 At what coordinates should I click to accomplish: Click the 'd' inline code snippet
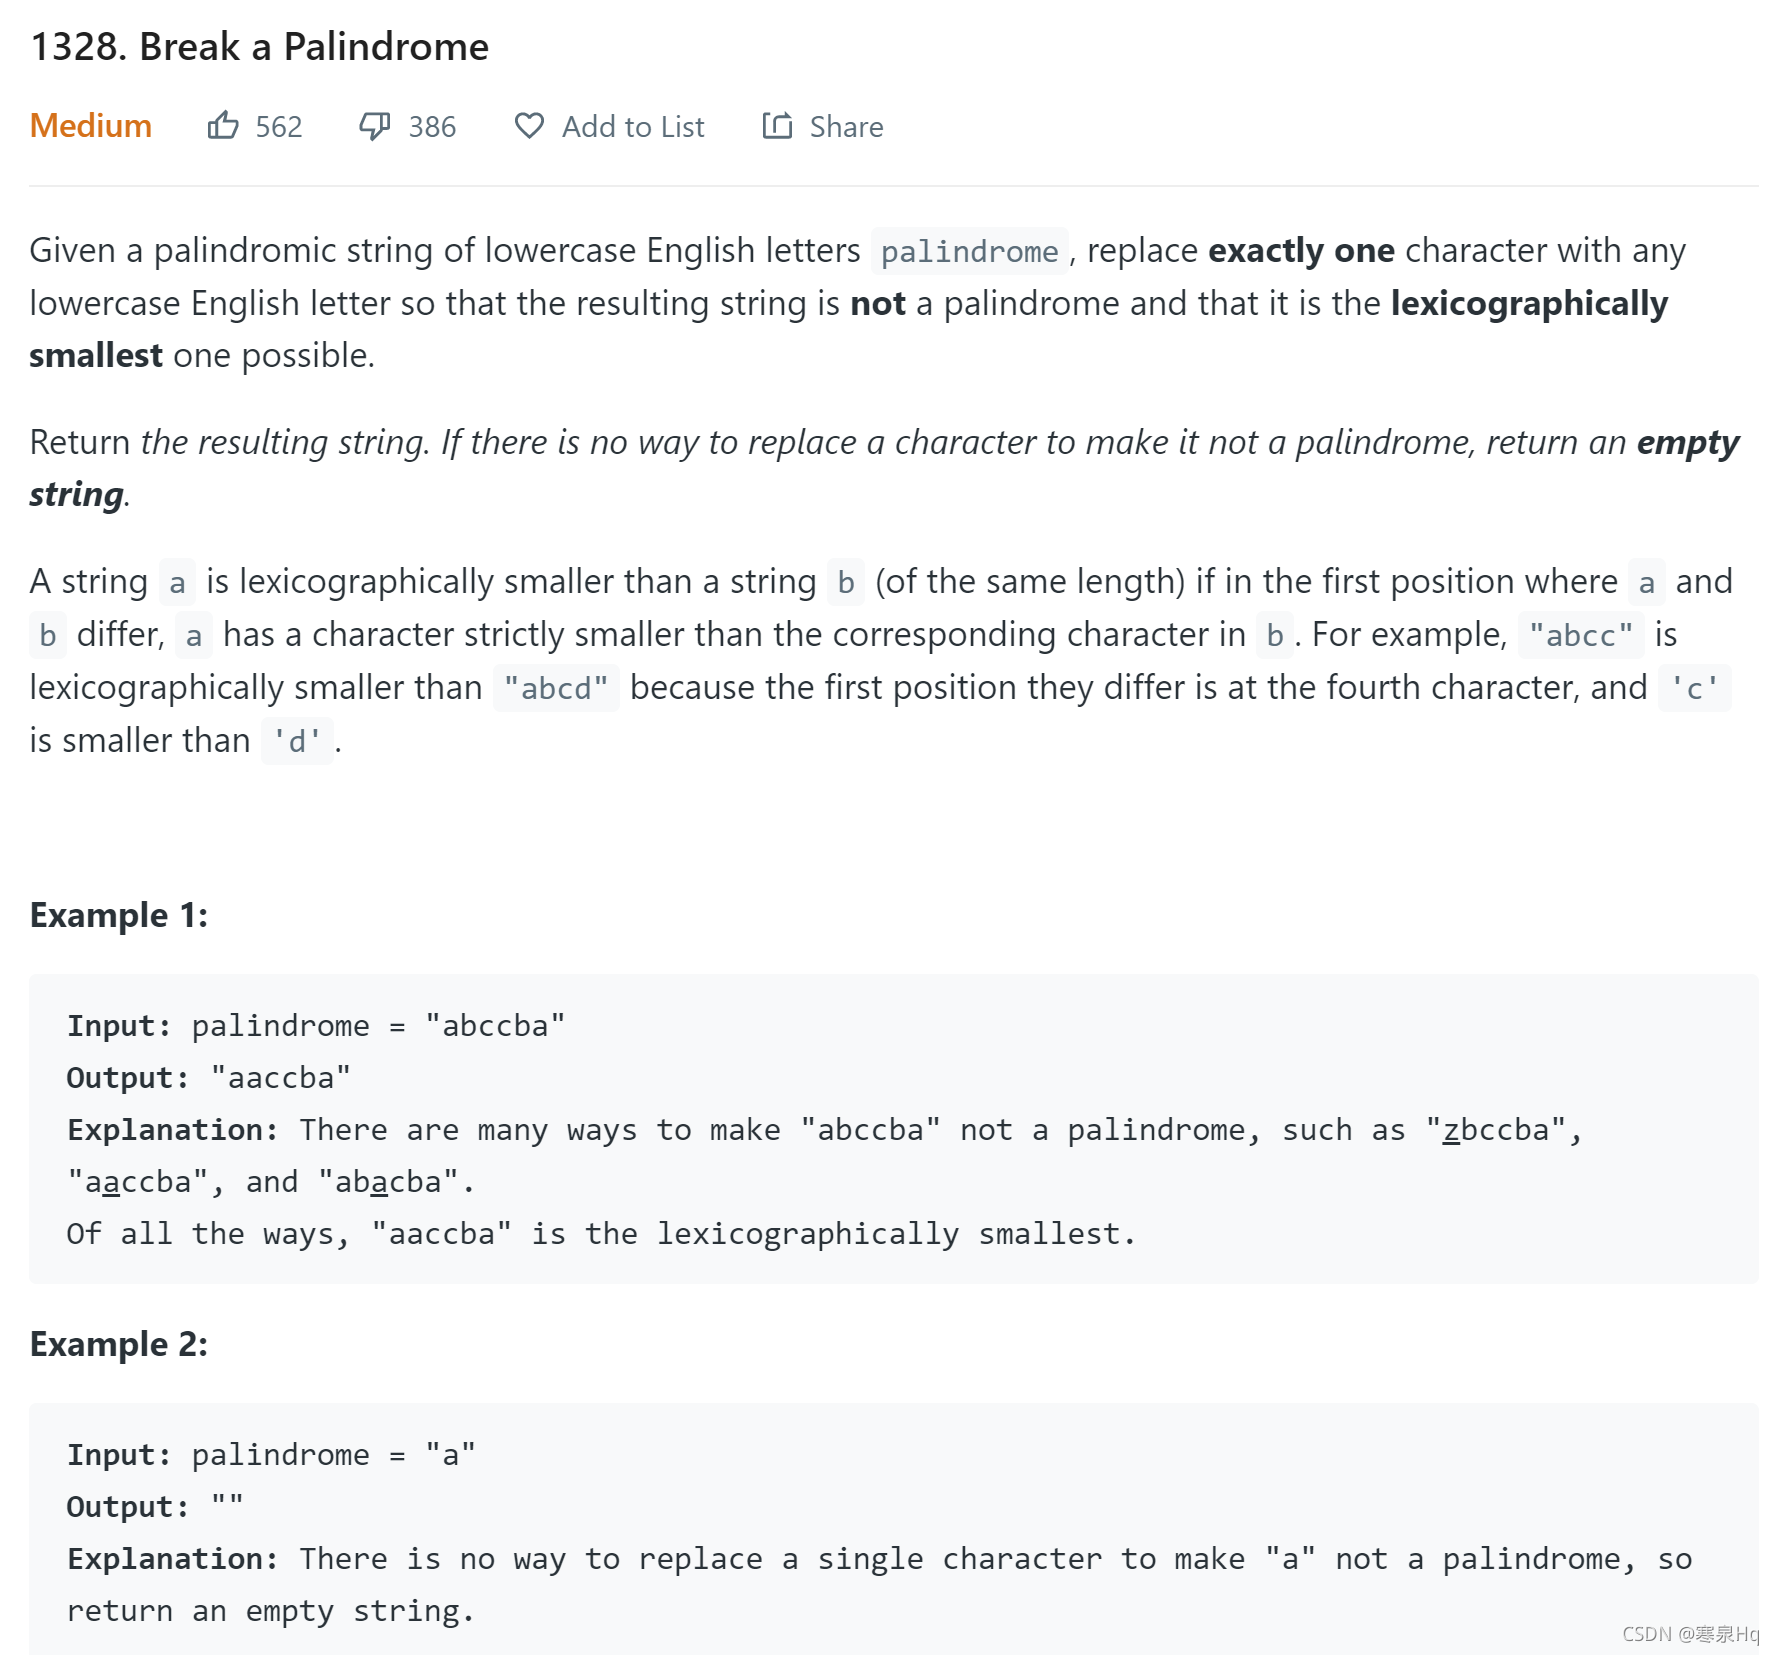pos(297,741)
